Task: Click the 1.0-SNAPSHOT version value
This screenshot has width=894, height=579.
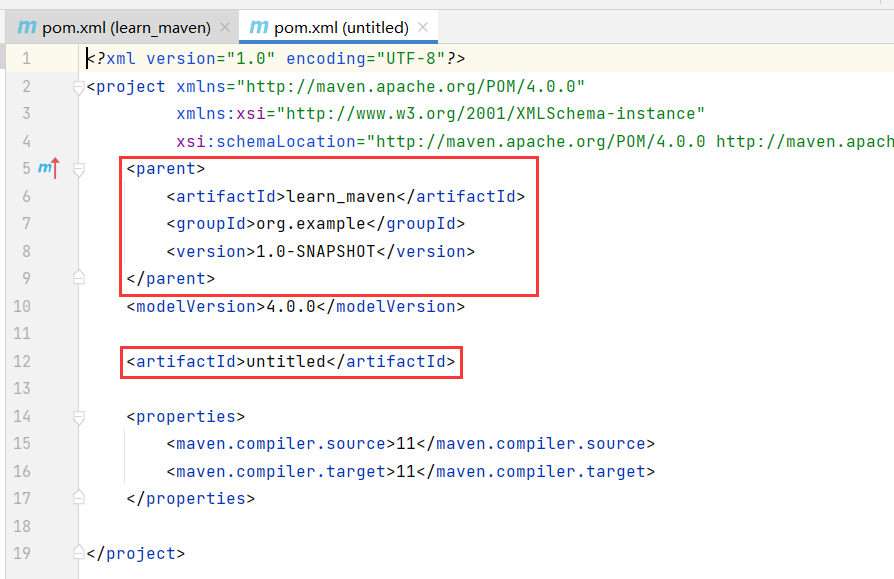Action: pos(316,251)
